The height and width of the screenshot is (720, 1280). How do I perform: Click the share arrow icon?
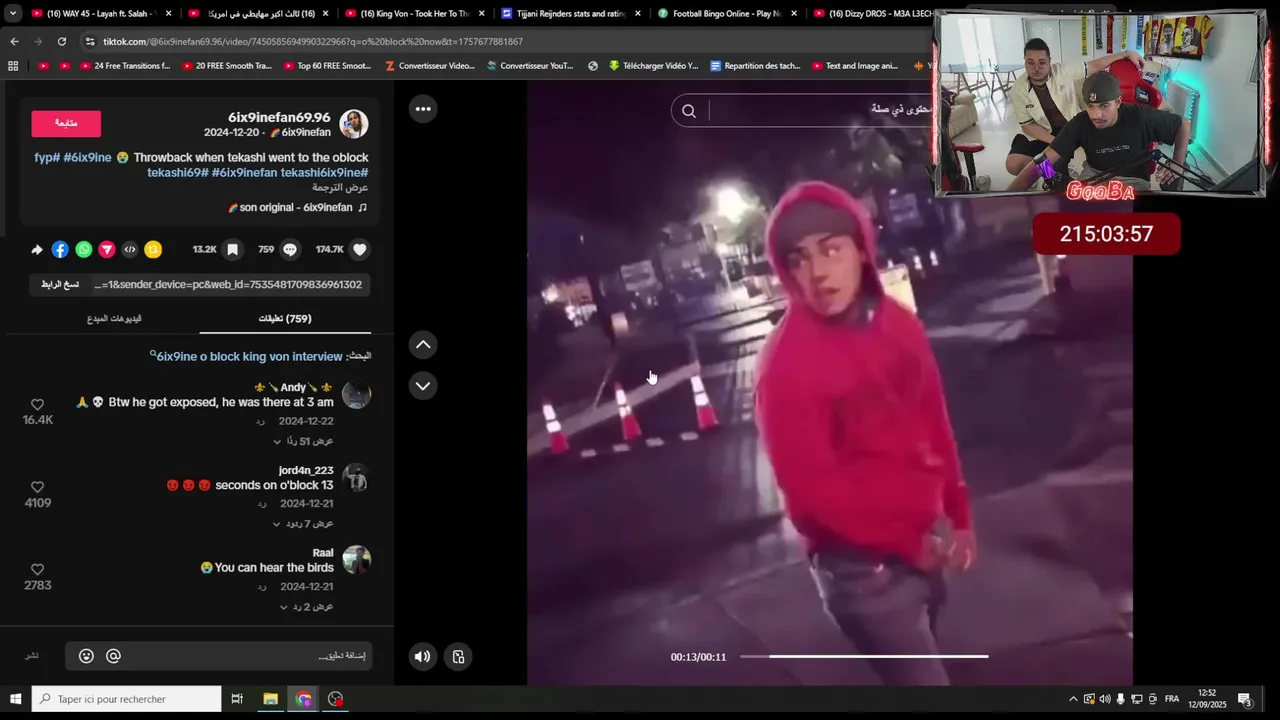(x=37, y=249)
